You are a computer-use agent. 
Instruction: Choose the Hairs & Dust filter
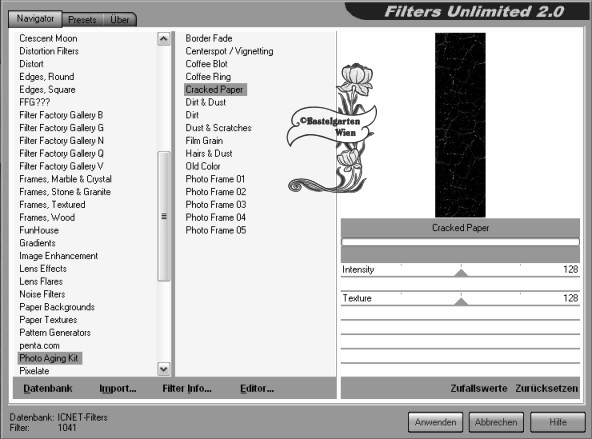208,154
